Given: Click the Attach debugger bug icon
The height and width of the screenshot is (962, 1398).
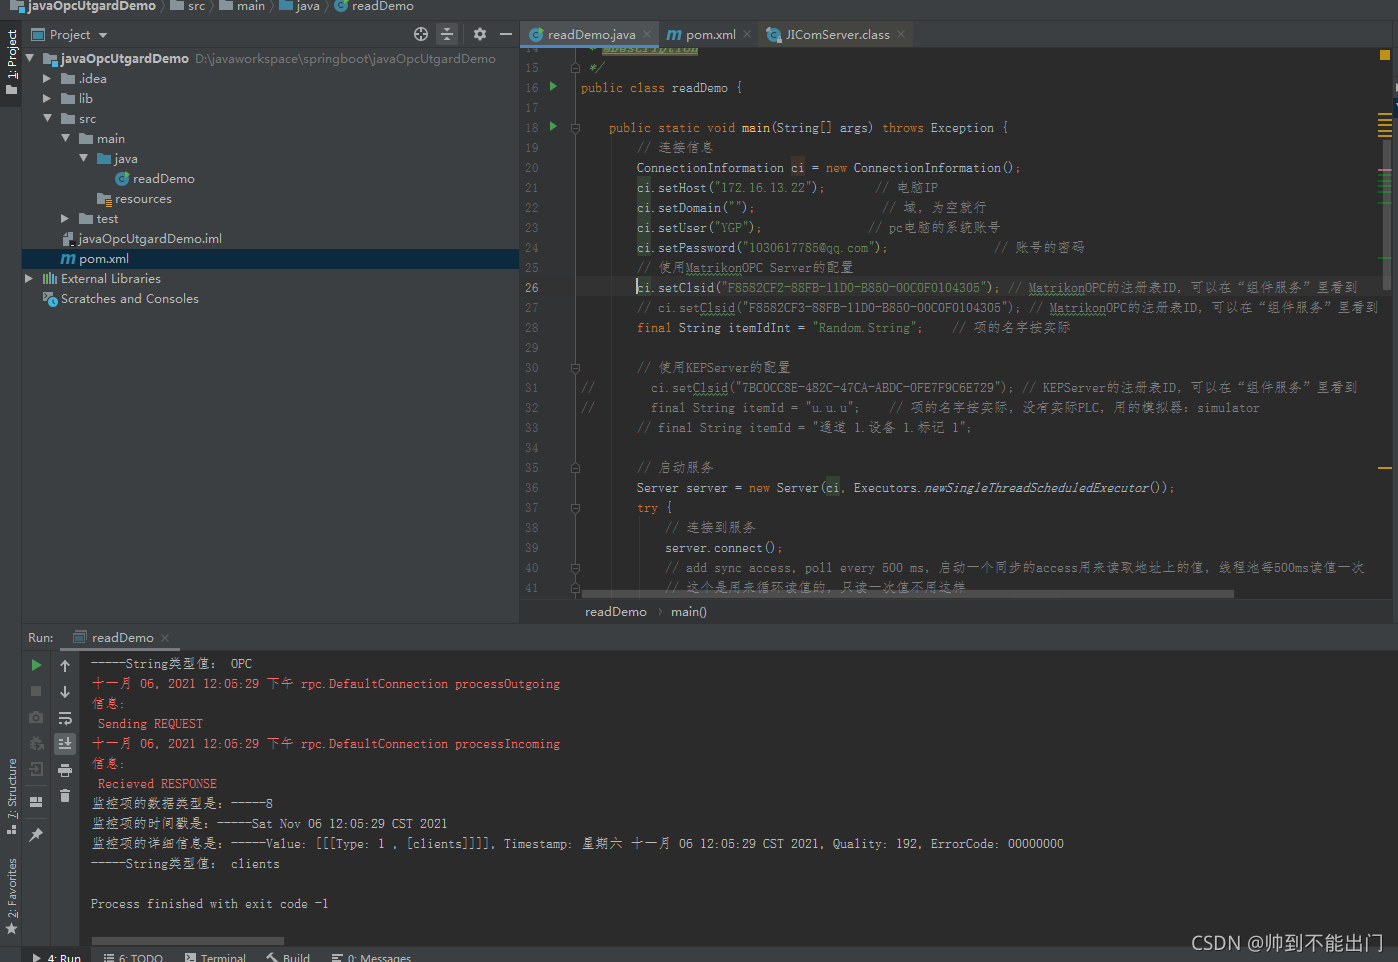Looking at the screenshot, I should click(36, 743).
